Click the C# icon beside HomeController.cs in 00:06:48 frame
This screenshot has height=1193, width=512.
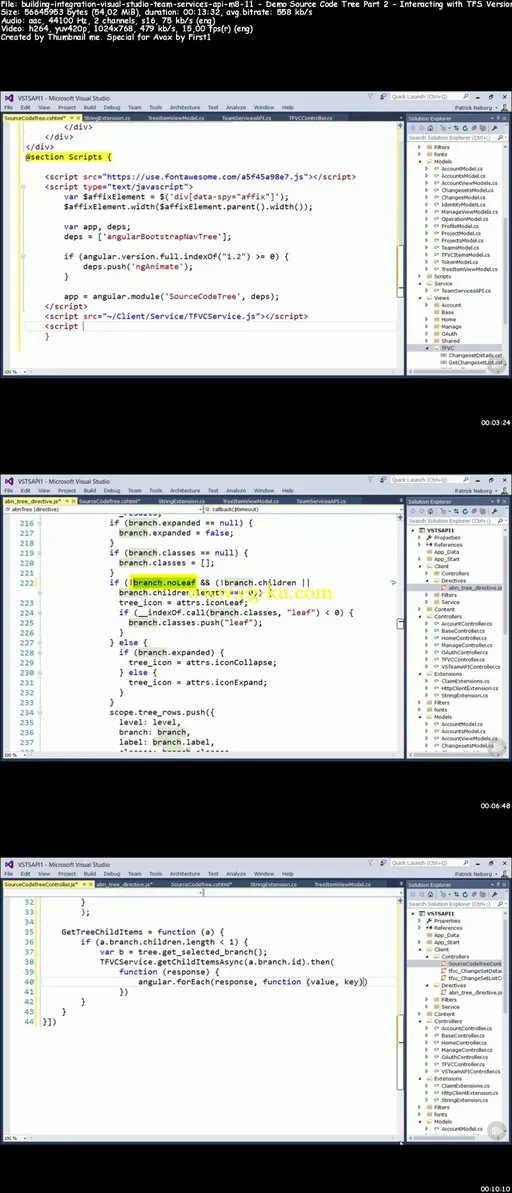tap(436, 638)
